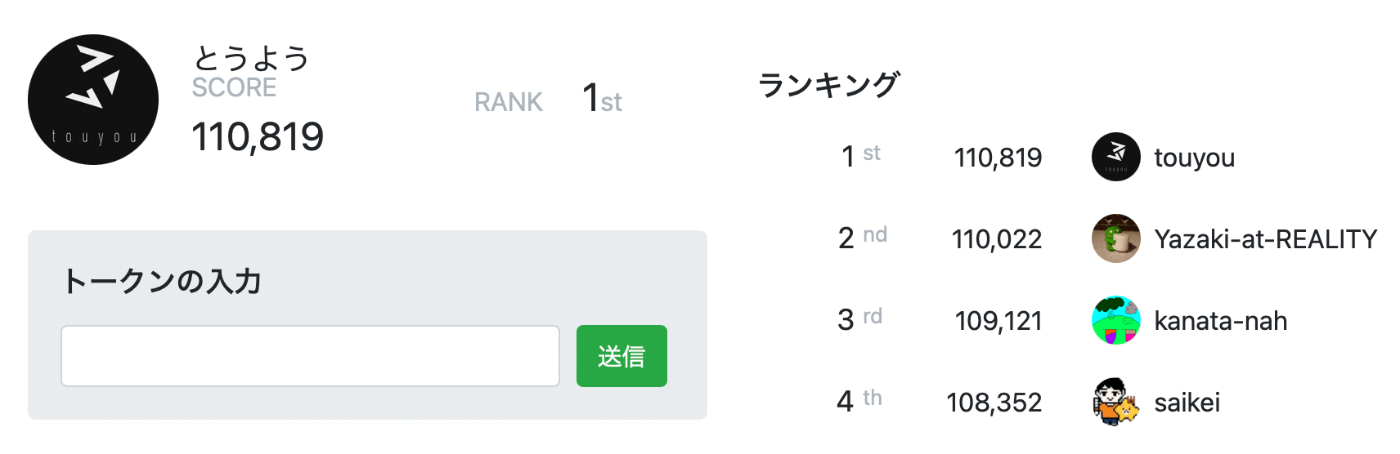Click saikei's avatar icon
This screenshot has width=1400, height=454.
point(1116,402)
